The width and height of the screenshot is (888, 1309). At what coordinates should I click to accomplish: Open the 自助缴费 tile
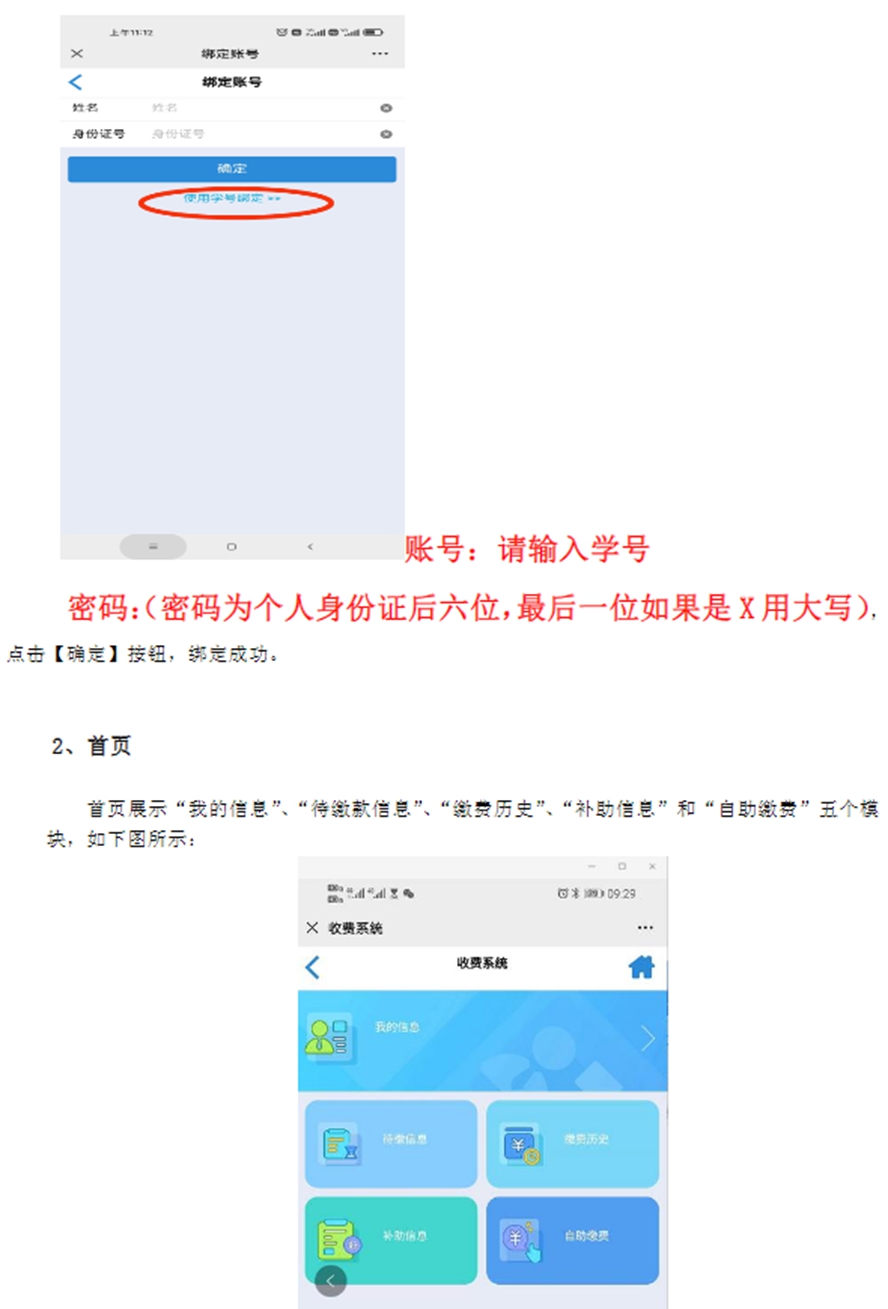573,1240
